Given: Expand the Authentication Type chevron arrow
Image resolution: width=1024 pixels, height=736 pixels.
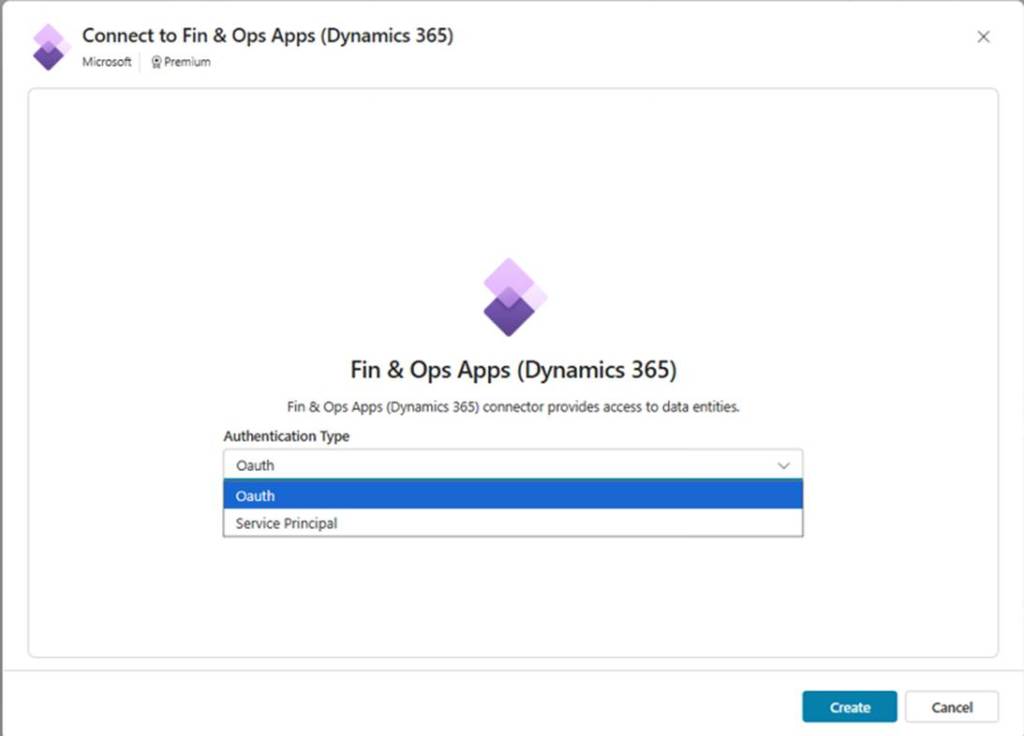Looking at the screenshot, I should pos(783,465).
